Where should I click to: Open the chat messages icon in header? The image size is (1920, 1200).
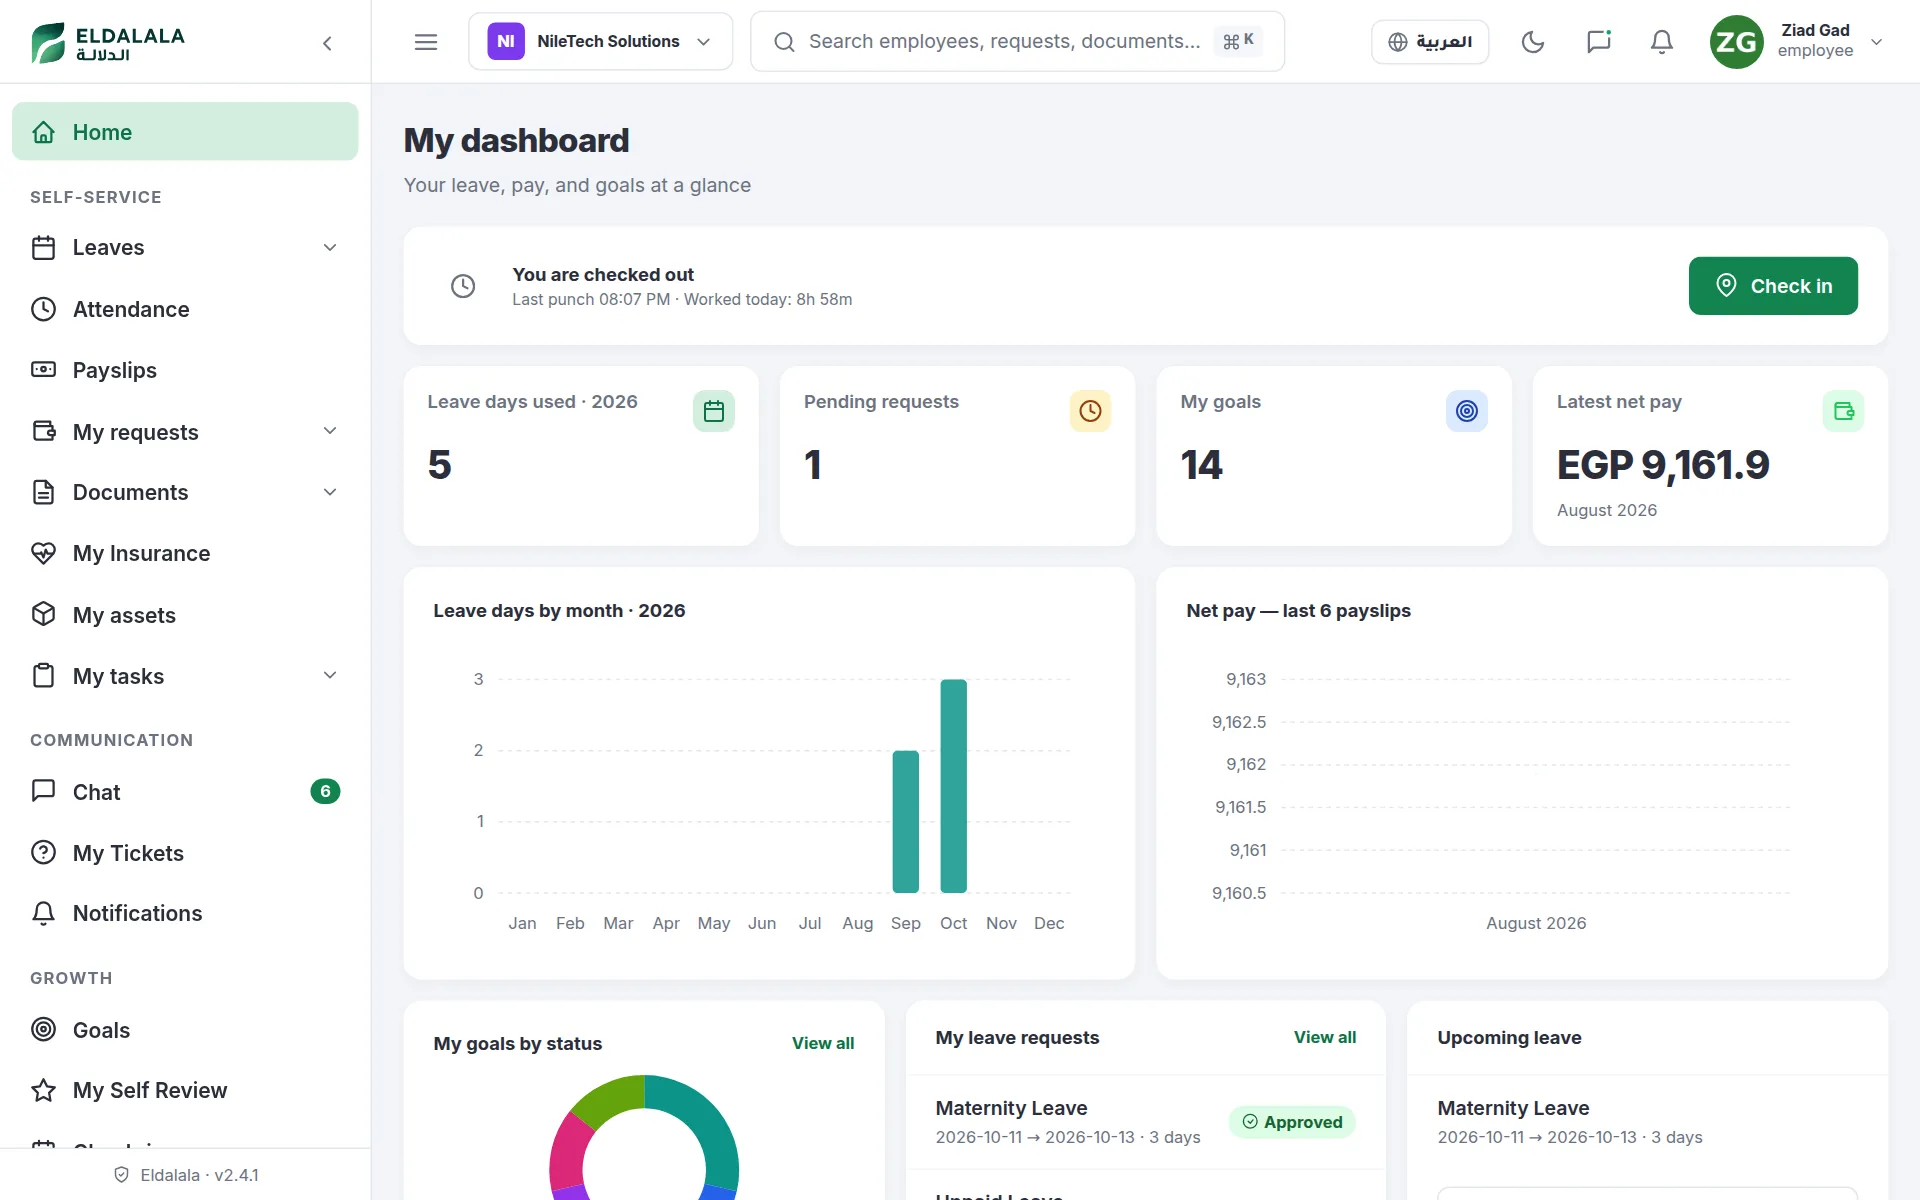tap(1598, 42)
